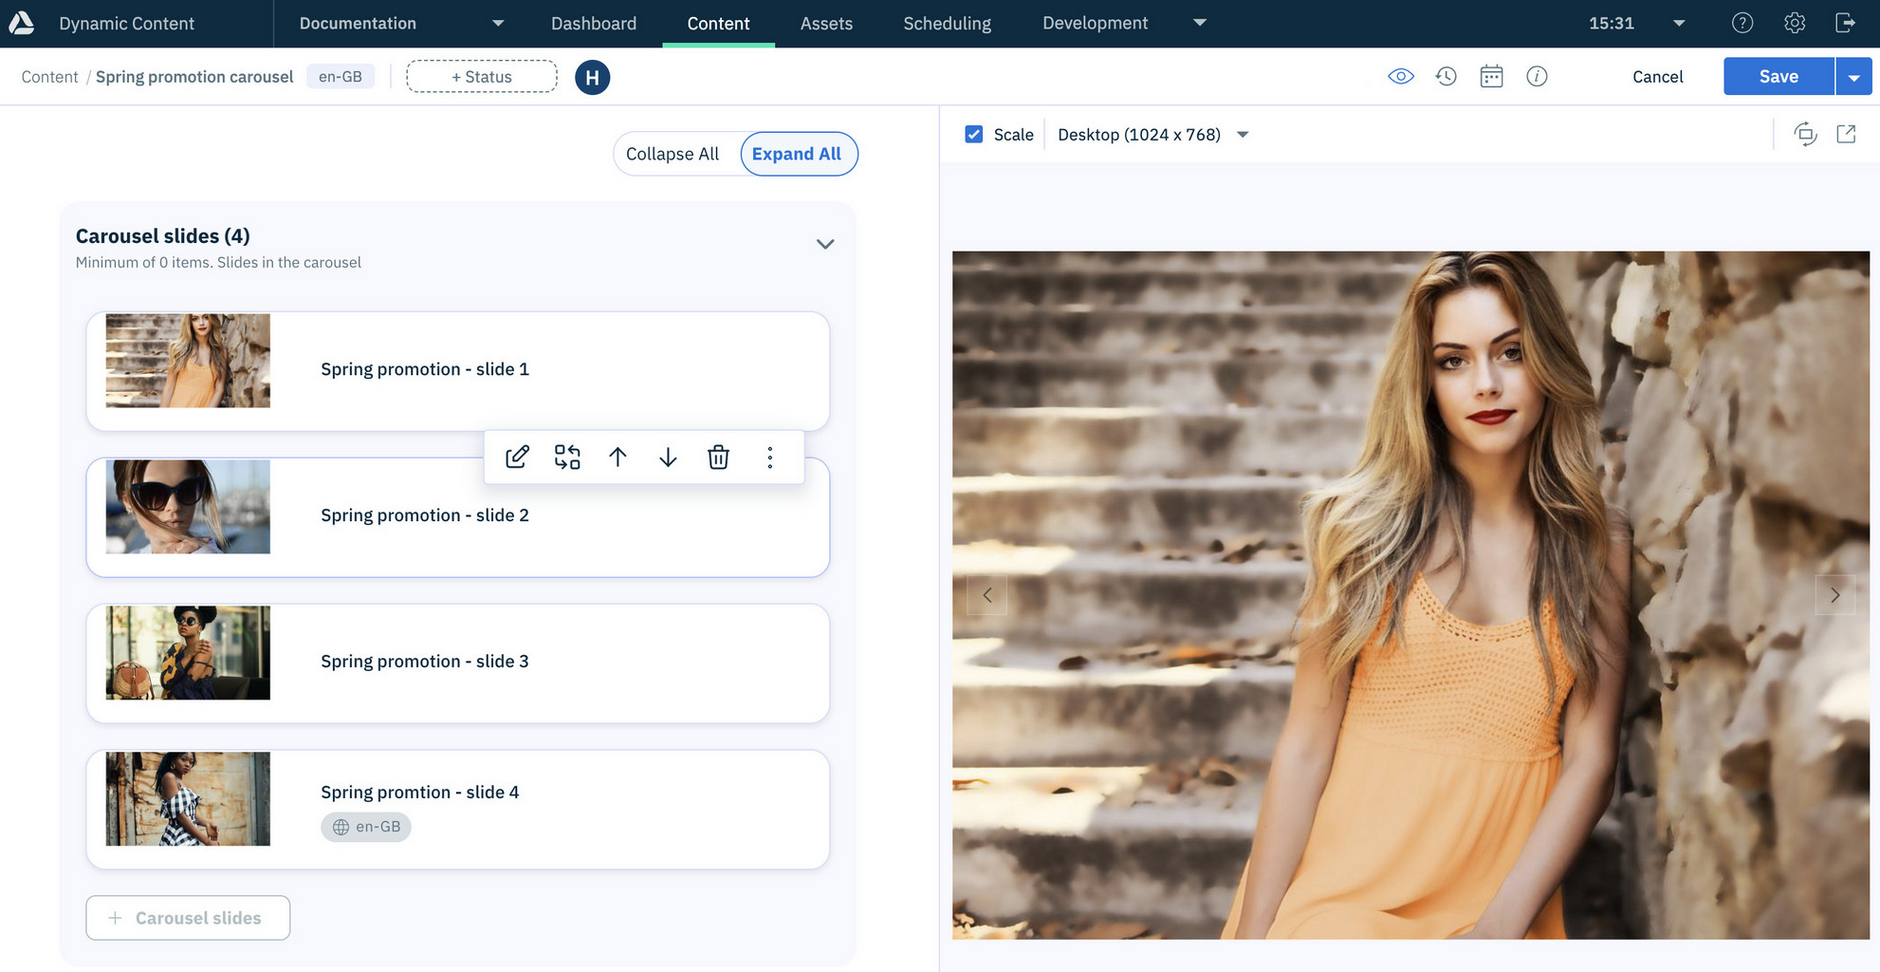The image size is (1880, 972).
Task: Click Collapse All
Action: [x=673, y=154]
